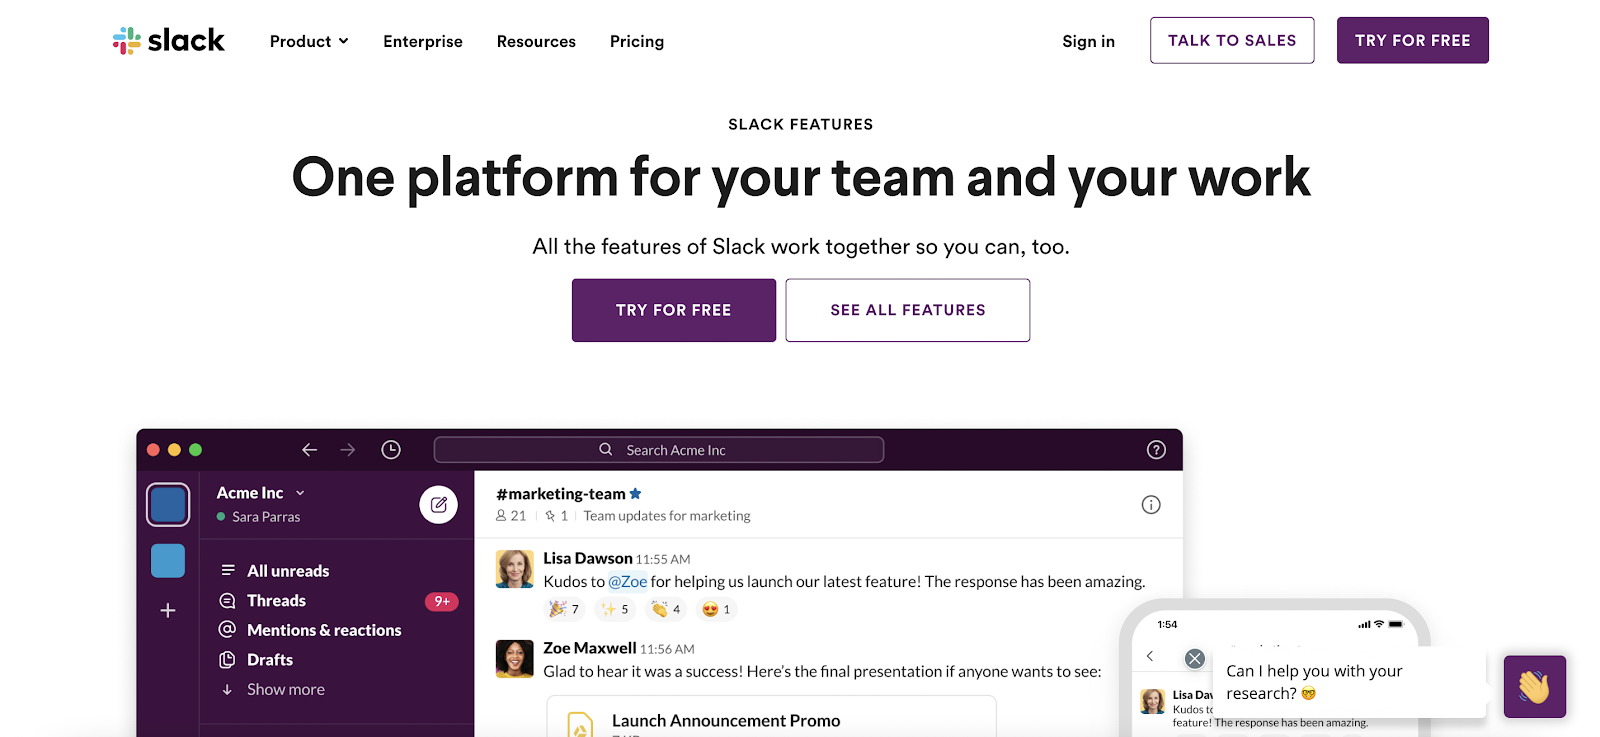Open the Enterprise nav item

click(x=423, y=41)
